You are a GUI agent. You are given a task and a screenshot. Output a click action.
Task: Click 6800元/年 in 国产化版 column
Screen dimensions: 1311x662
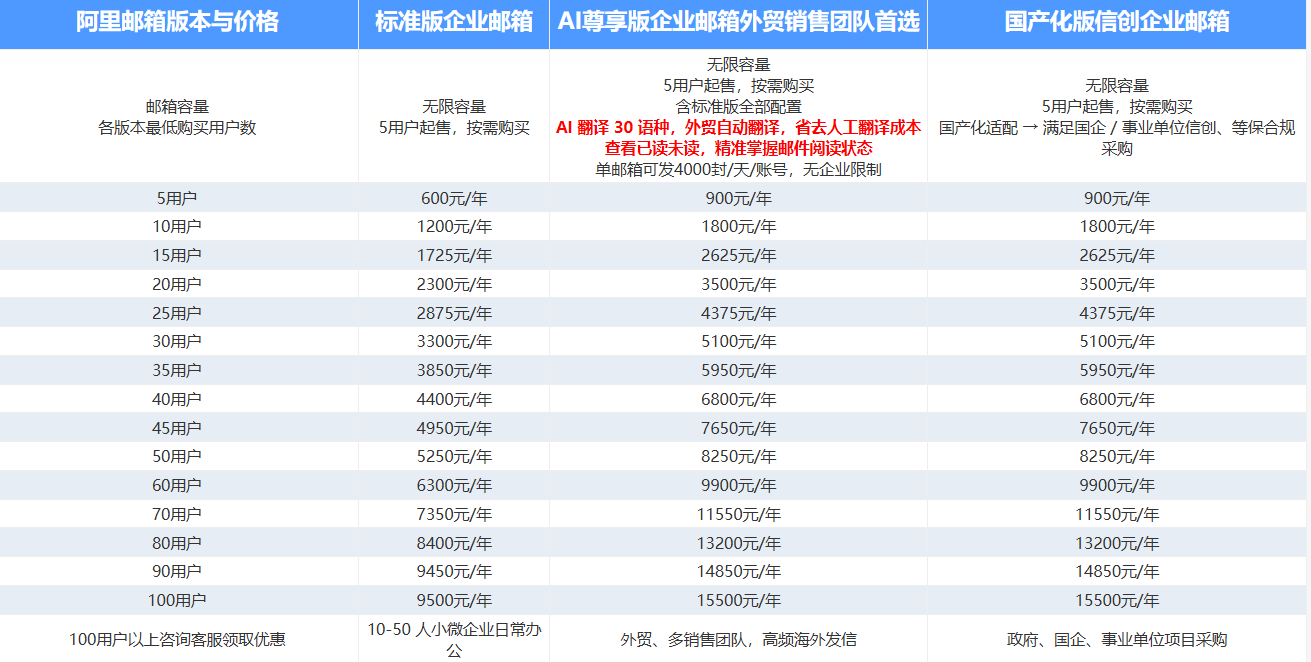click(1118, 400)
